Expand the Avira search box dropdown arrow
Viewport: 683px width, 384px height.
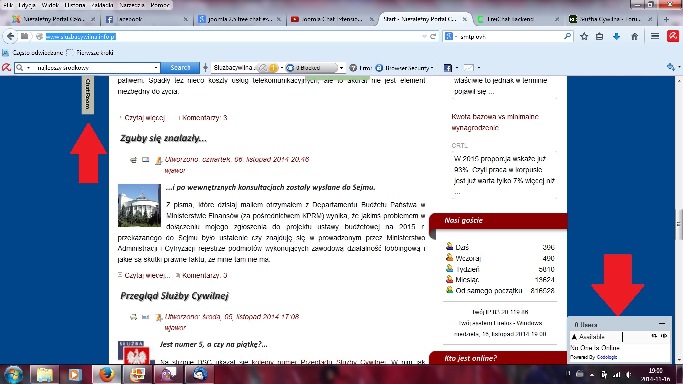pyautogui.click(x=156, y=68)
